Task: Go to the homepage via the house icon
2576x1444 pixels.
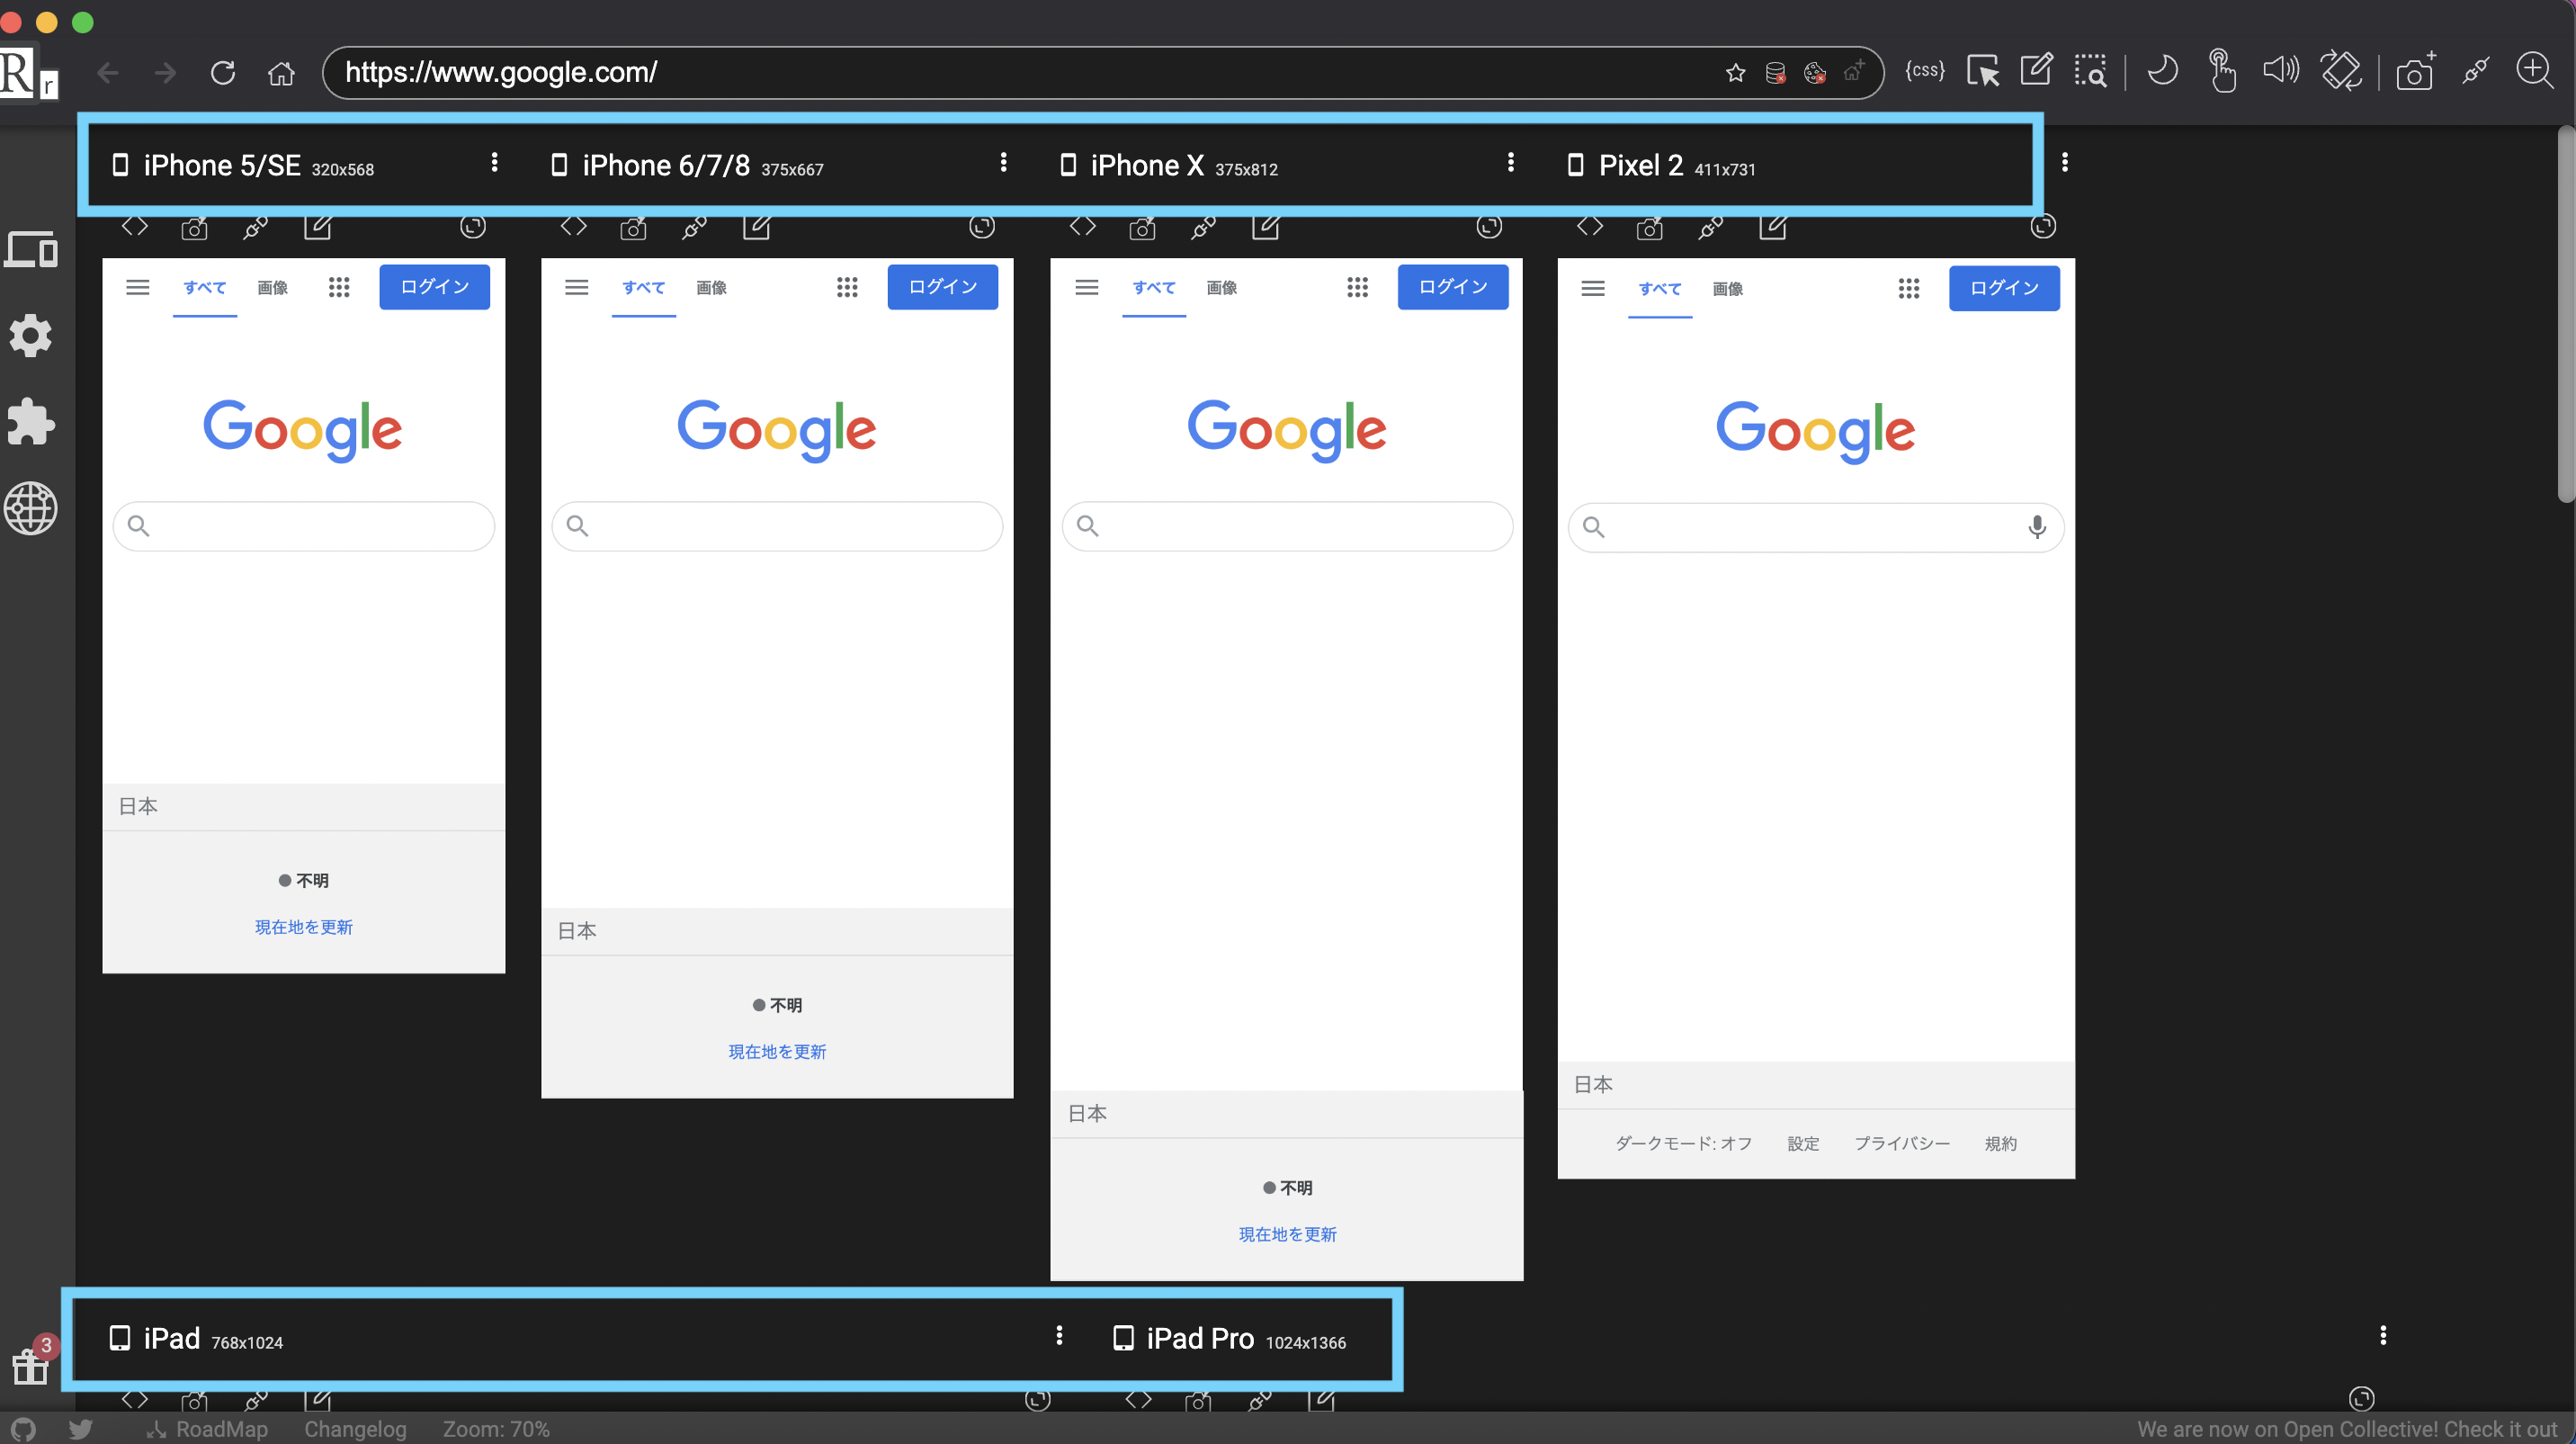Action: click(x=281, y=72)
